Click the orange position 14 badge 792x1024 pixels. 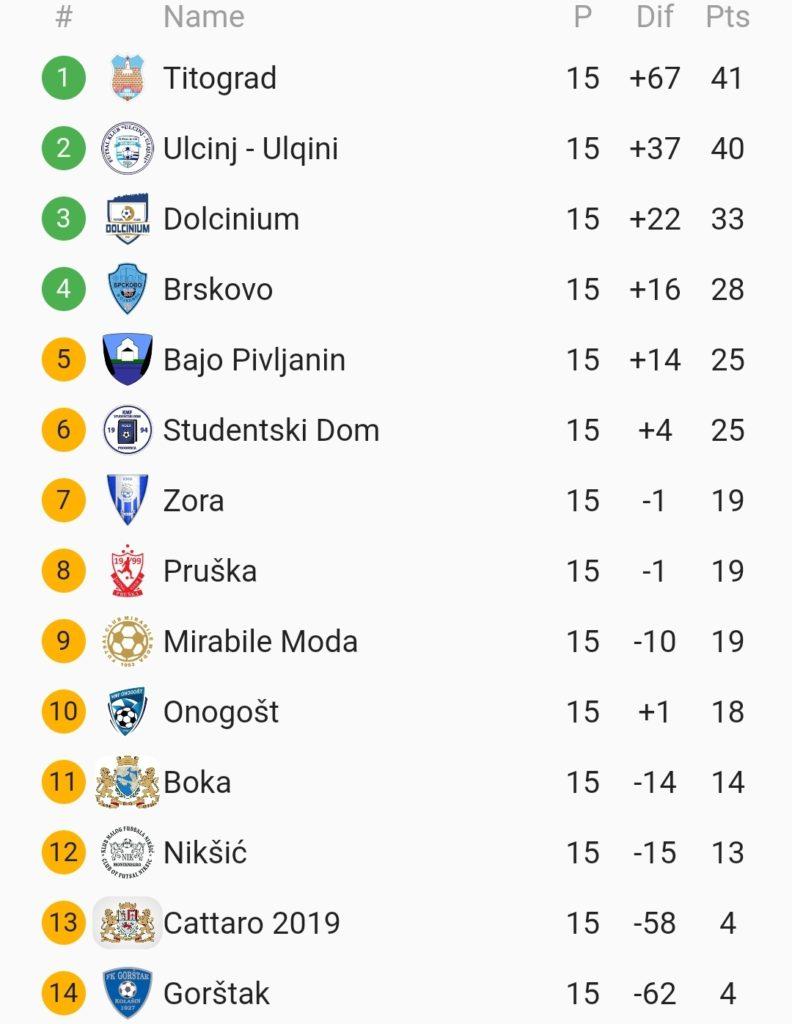[x=64, y=993]
